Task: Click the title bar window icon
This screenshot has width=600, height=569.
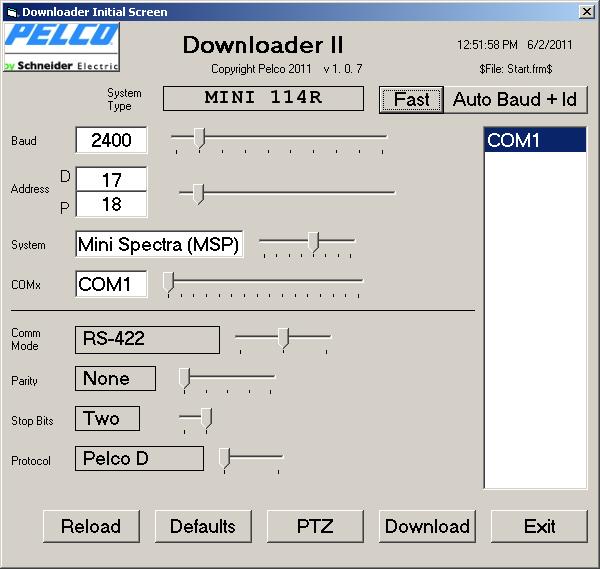Action: 12,12
